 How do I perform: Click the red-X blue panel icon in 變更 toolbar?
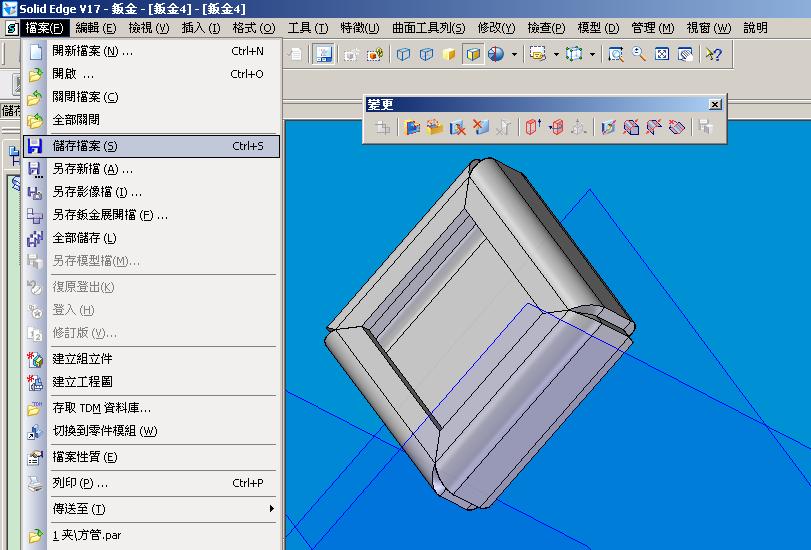tap(480, 127)
